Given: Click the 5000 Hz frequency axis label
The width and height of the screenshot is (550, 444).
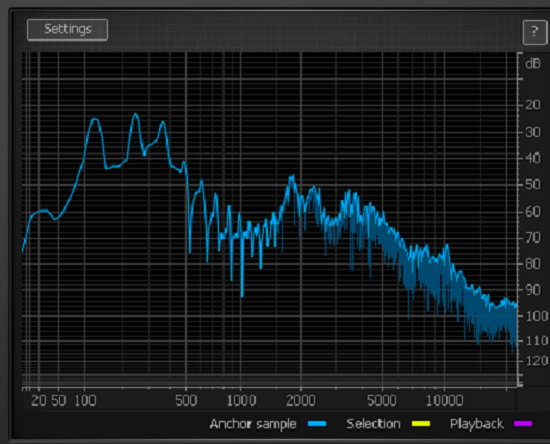Looking at the screenshot, I should point(382,401).
